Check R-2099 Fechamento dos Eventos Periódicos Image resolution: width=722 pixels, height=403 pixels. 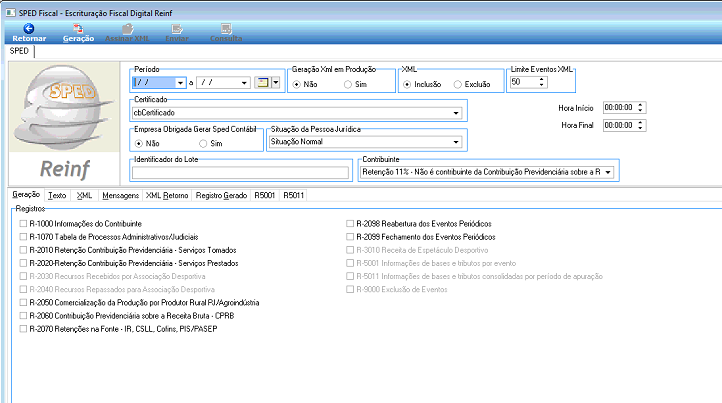pyautogui.click(x=350, y=237)
